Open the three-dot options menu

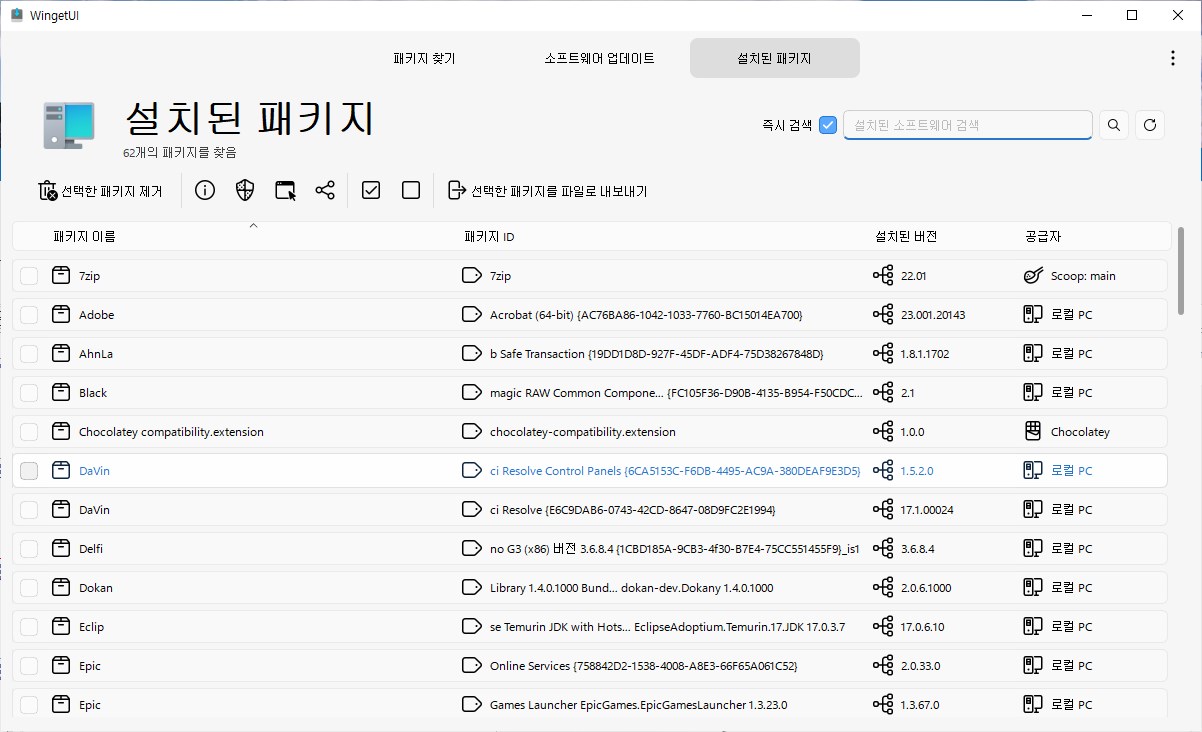tap(1172, 58)
